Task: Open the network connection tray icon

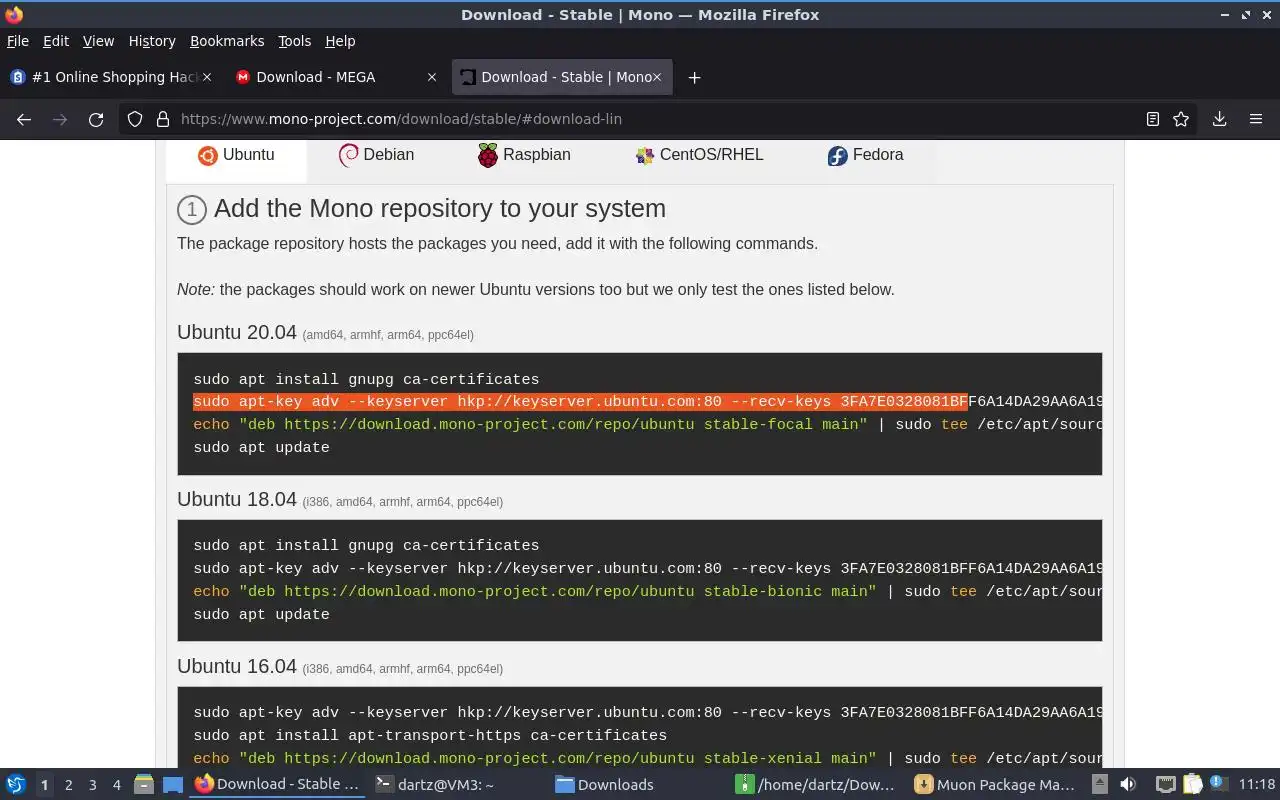Action: pyautogui.click(x=1165, y=785)
